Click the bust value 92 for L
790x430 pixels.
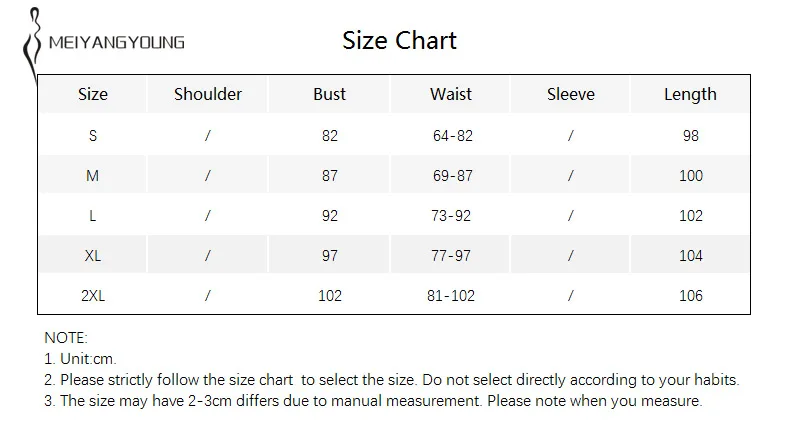[330, 216]
